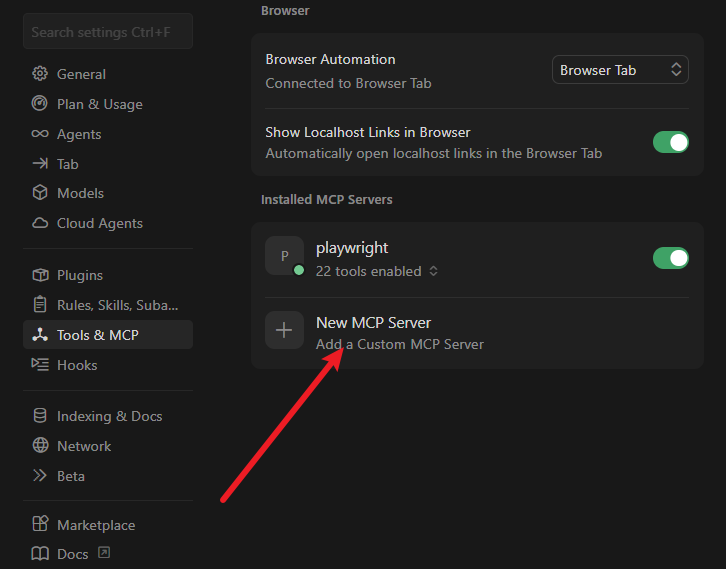Click the Connected to Browser Tab status text
This screenshot has width=726, height=569.
(x=348, y=83)
